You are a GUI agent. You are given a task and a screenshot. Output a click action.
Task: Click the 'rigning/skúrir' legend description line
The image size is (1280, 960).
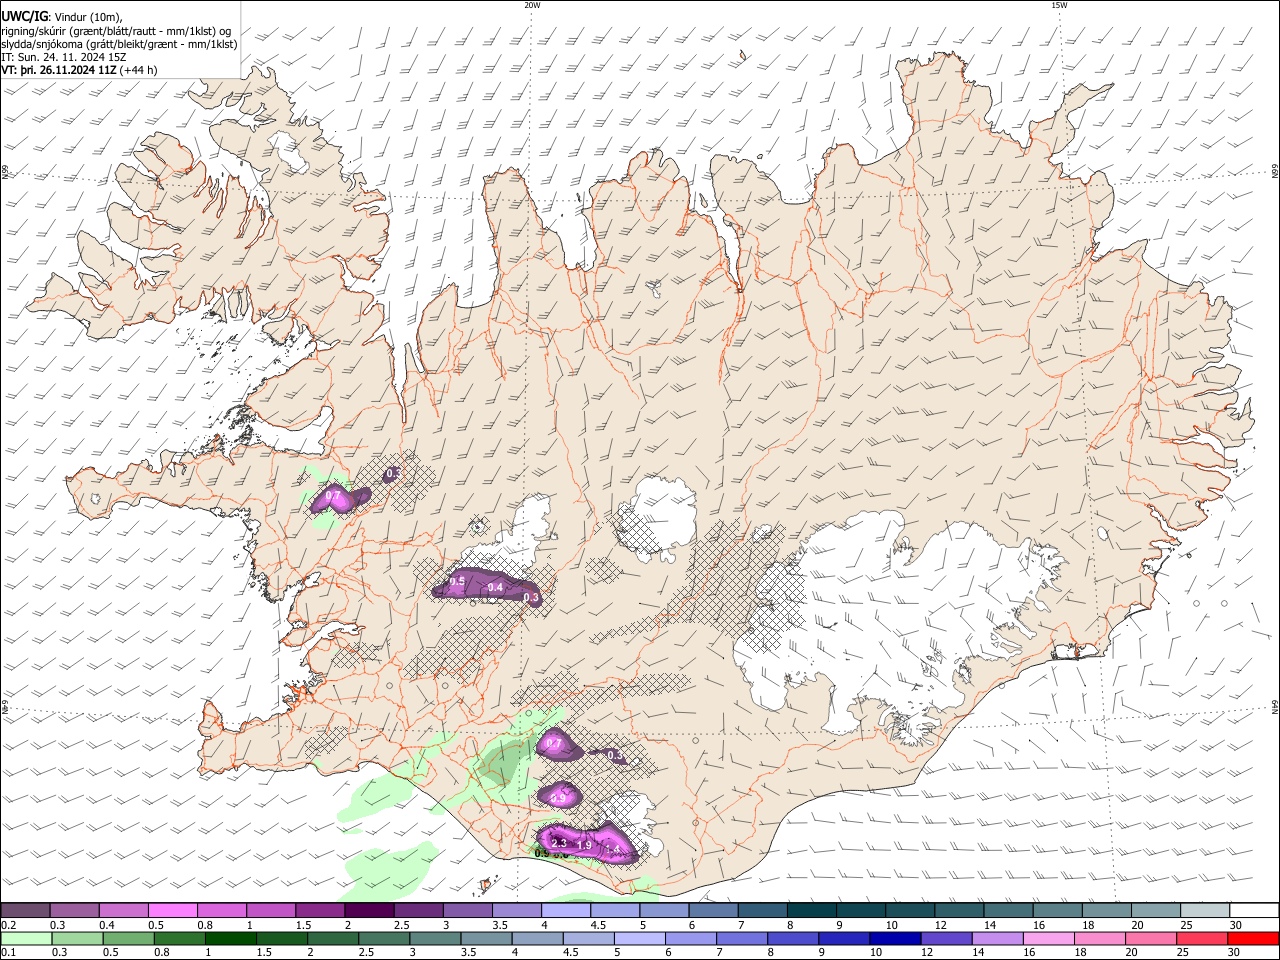click(117, 30)
